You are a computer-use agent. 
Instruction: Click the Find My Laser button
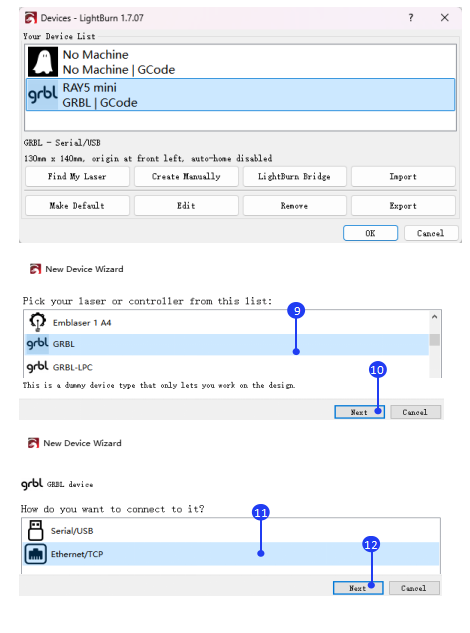coord(77,176)
